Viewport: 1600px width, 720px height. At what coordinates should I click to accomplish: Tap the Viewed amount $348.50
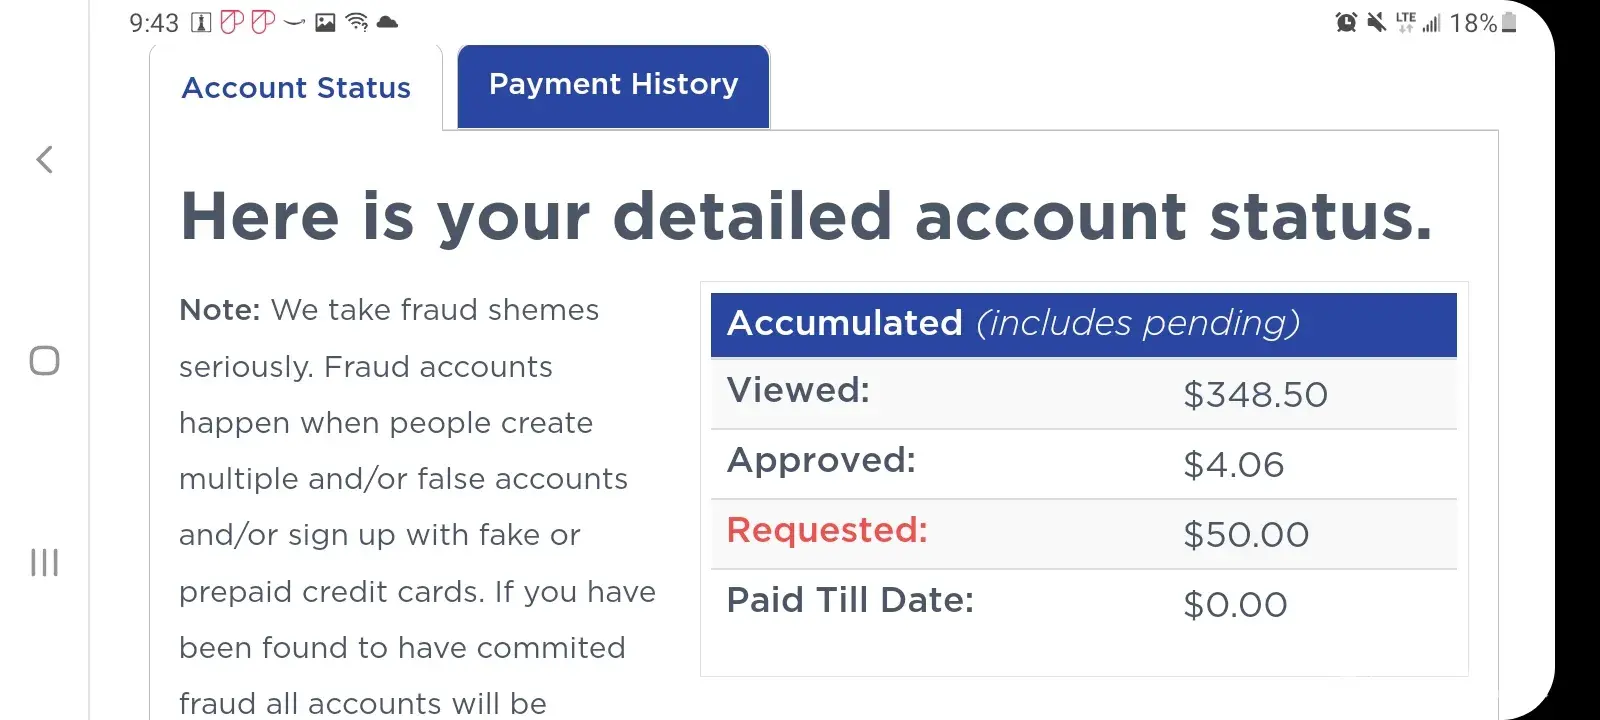1255,395
